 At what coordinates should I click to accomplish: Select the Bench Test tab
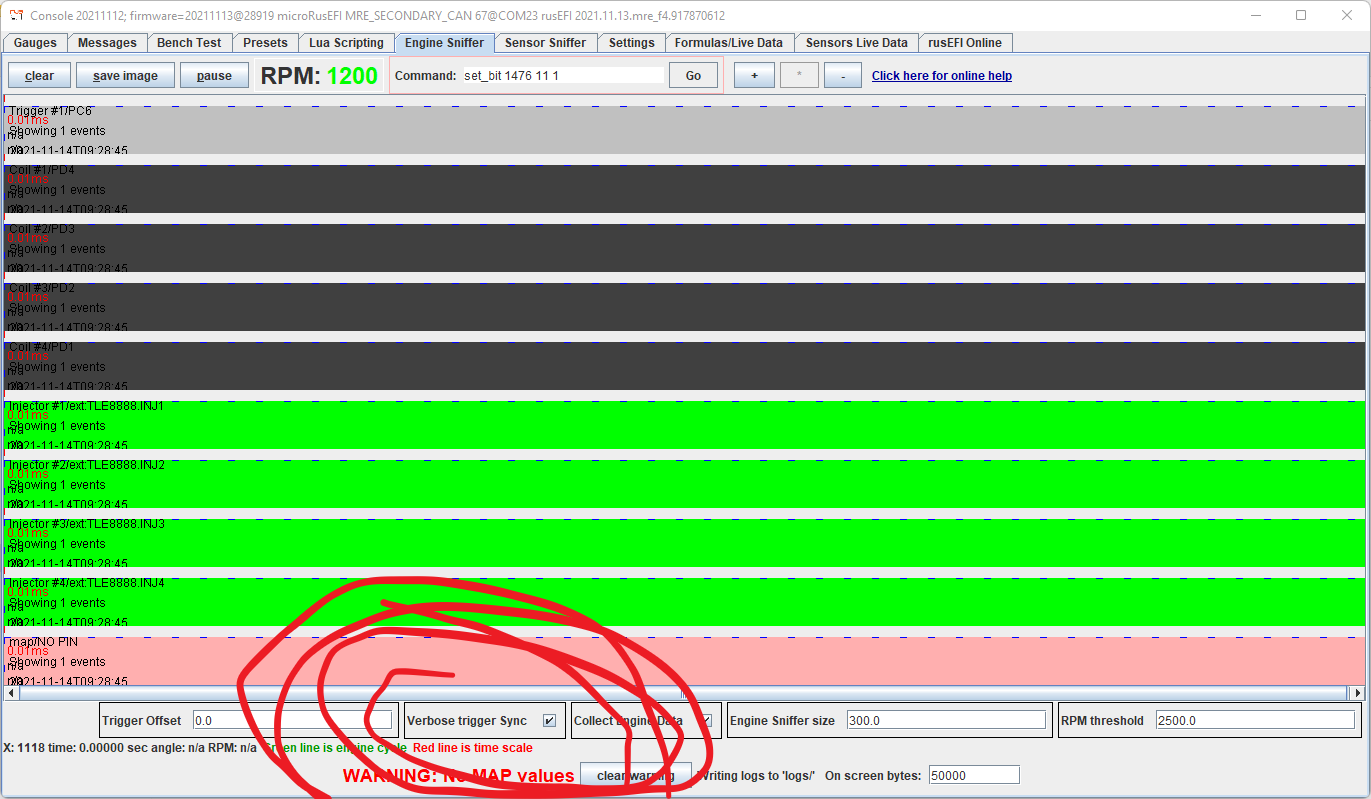pos(189,43)
